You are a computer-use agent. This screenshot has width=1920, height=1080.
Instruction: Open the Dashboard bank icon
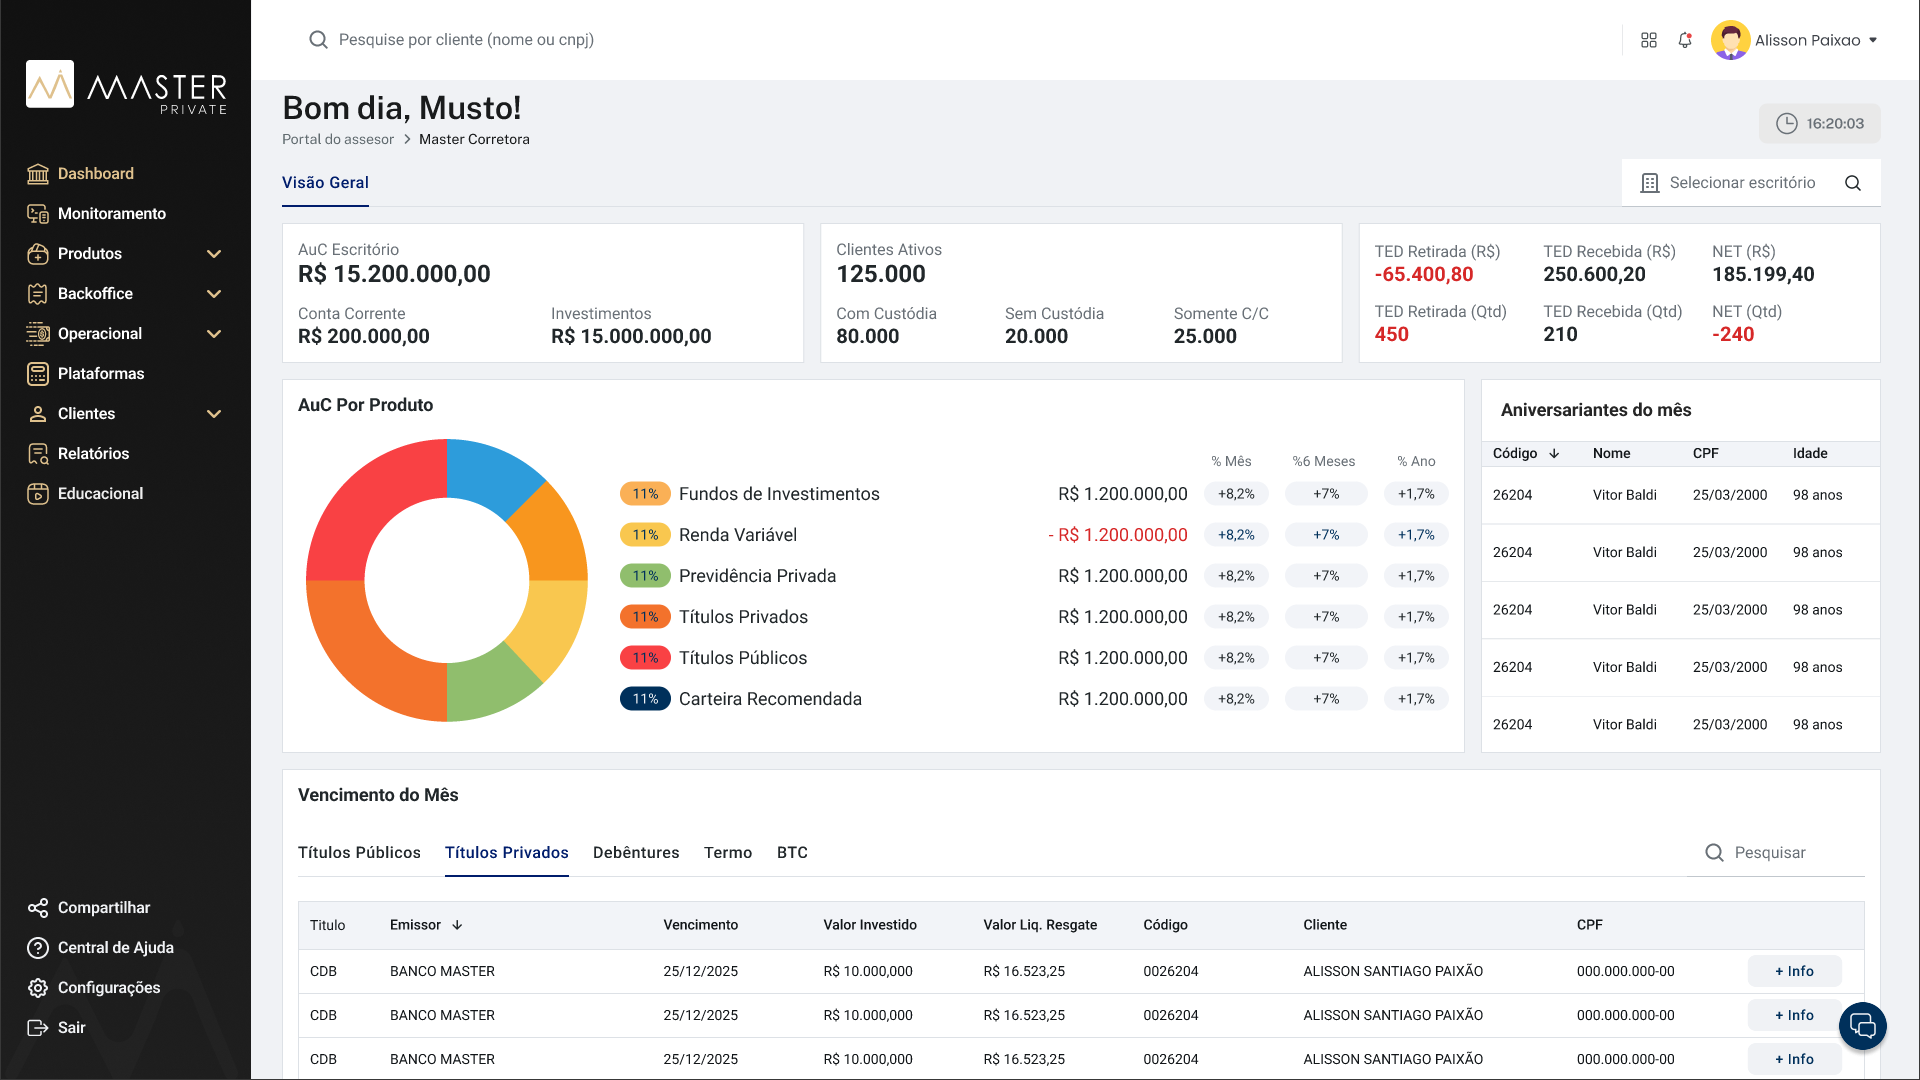[x=38, y=174]
